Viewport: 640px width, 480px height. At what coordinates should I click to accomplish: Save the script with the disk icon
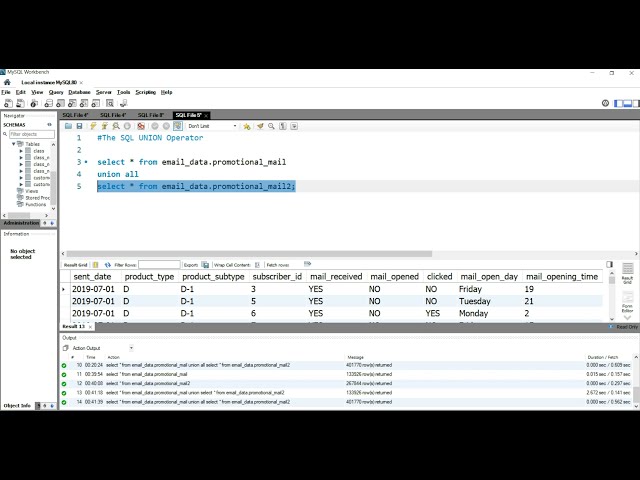79,126
